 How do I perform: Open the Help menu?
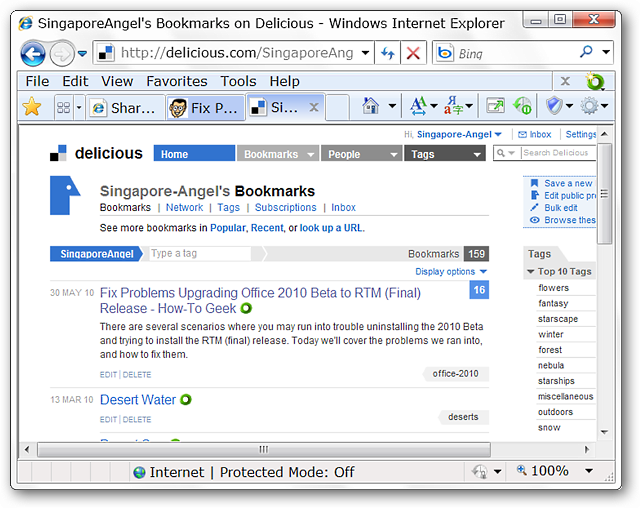coord(284,81)
